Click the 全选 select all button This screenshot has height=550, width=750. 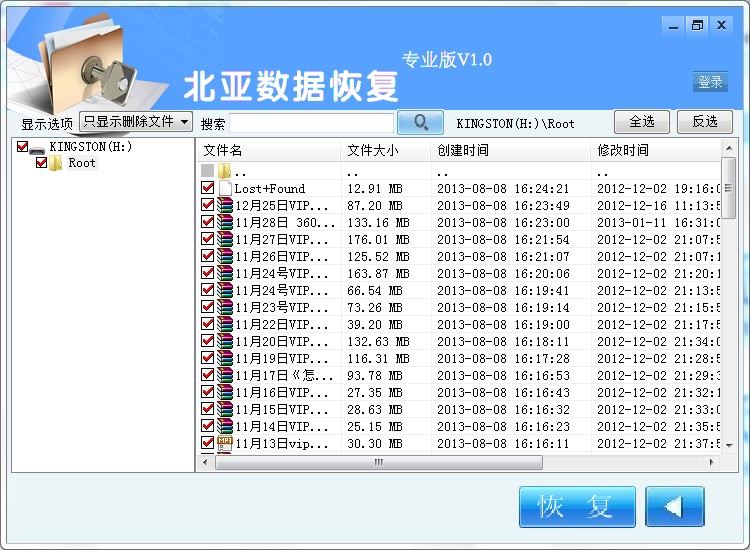click(641, 122)
